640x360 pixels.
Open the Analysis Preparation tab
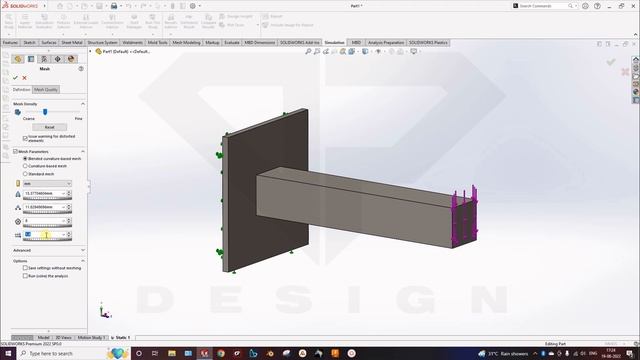[x=386, y=42]
